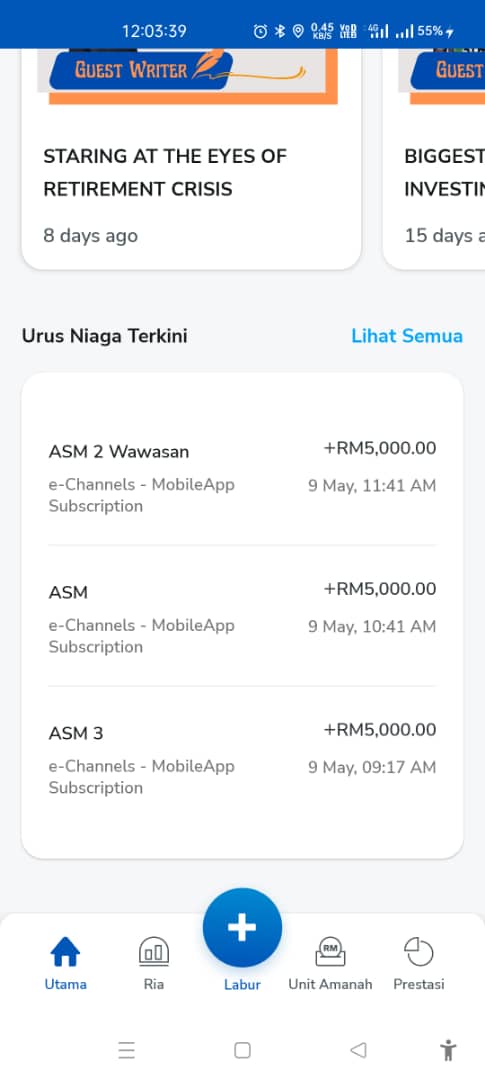
Task: Tap the Android home square button
Action: tap(242, 1050)
